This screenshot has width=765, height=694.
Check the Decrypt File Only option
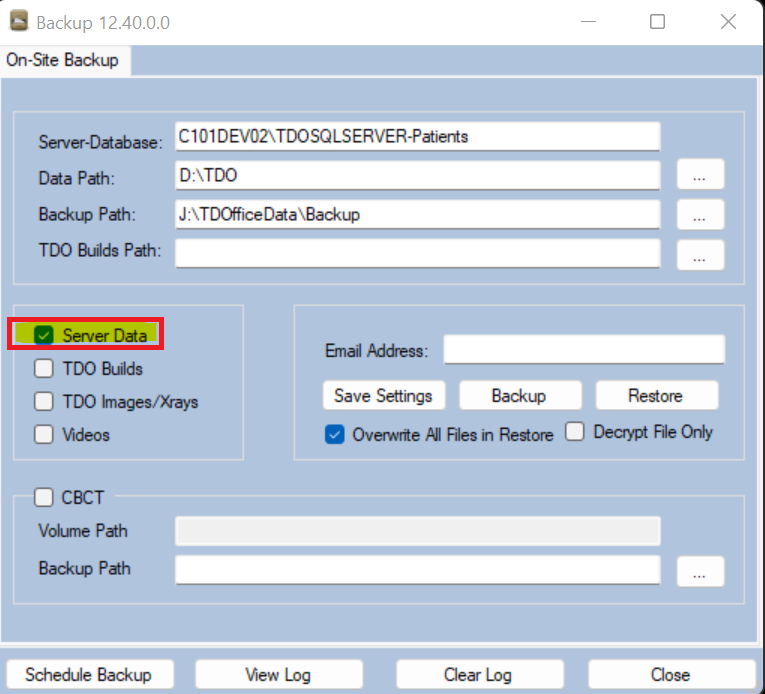point(575,433)
